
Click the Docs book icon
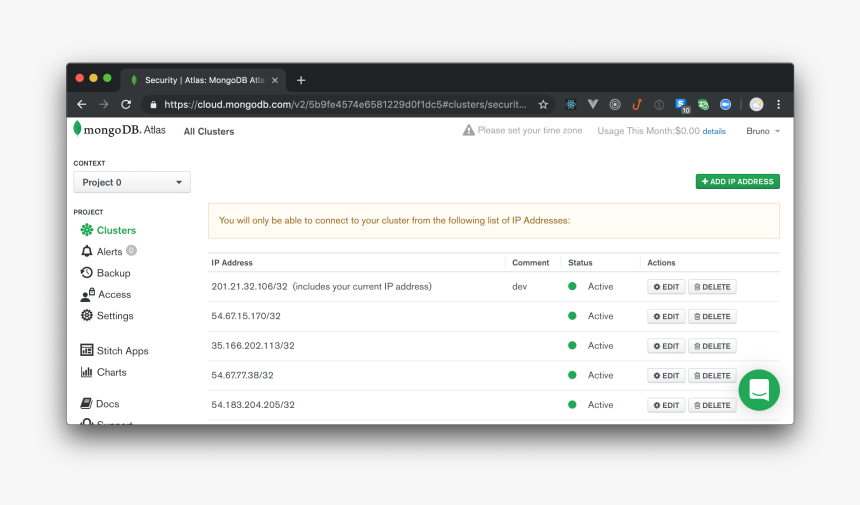(86, 404)
